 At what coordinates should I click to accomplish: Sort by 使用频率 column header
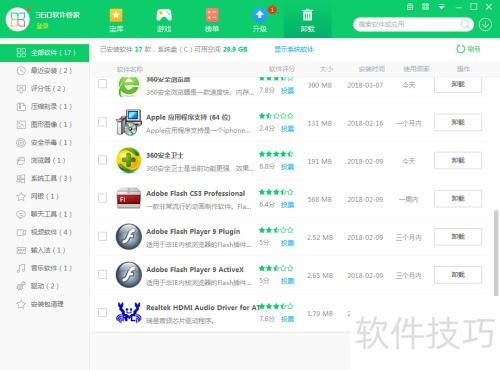416,69
